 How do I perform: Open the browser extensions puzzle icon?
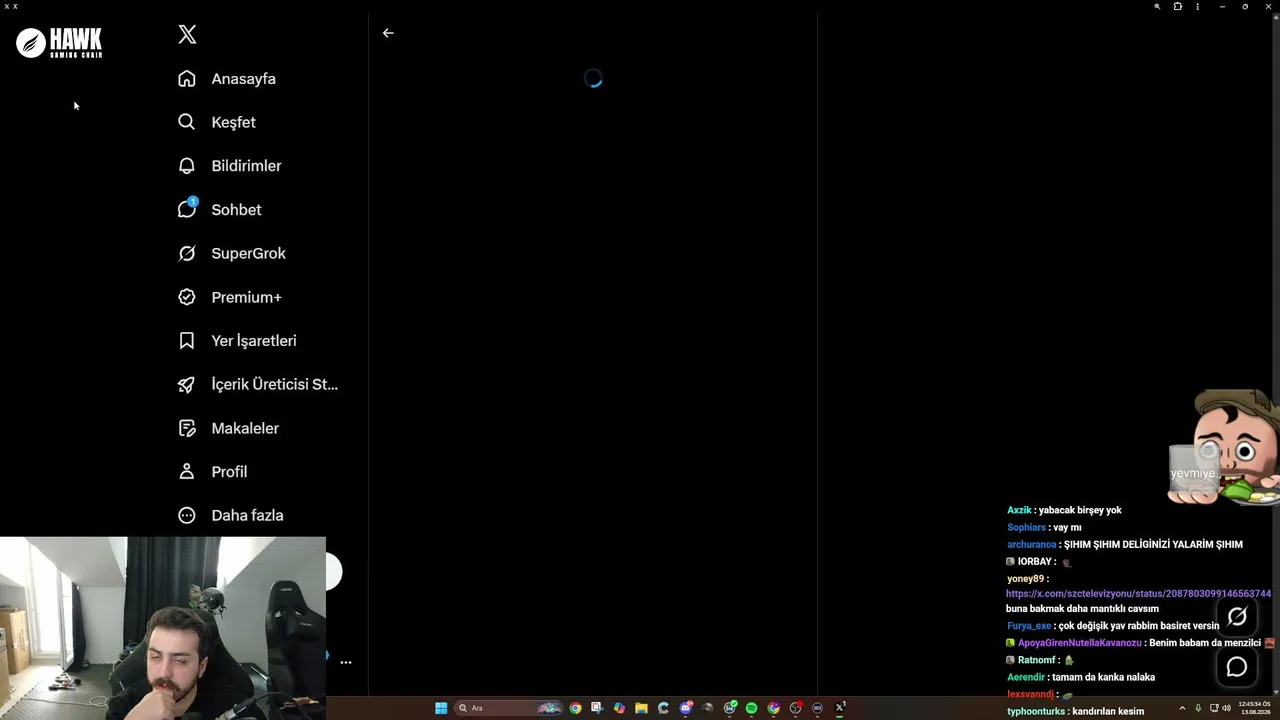point(1178,7)
